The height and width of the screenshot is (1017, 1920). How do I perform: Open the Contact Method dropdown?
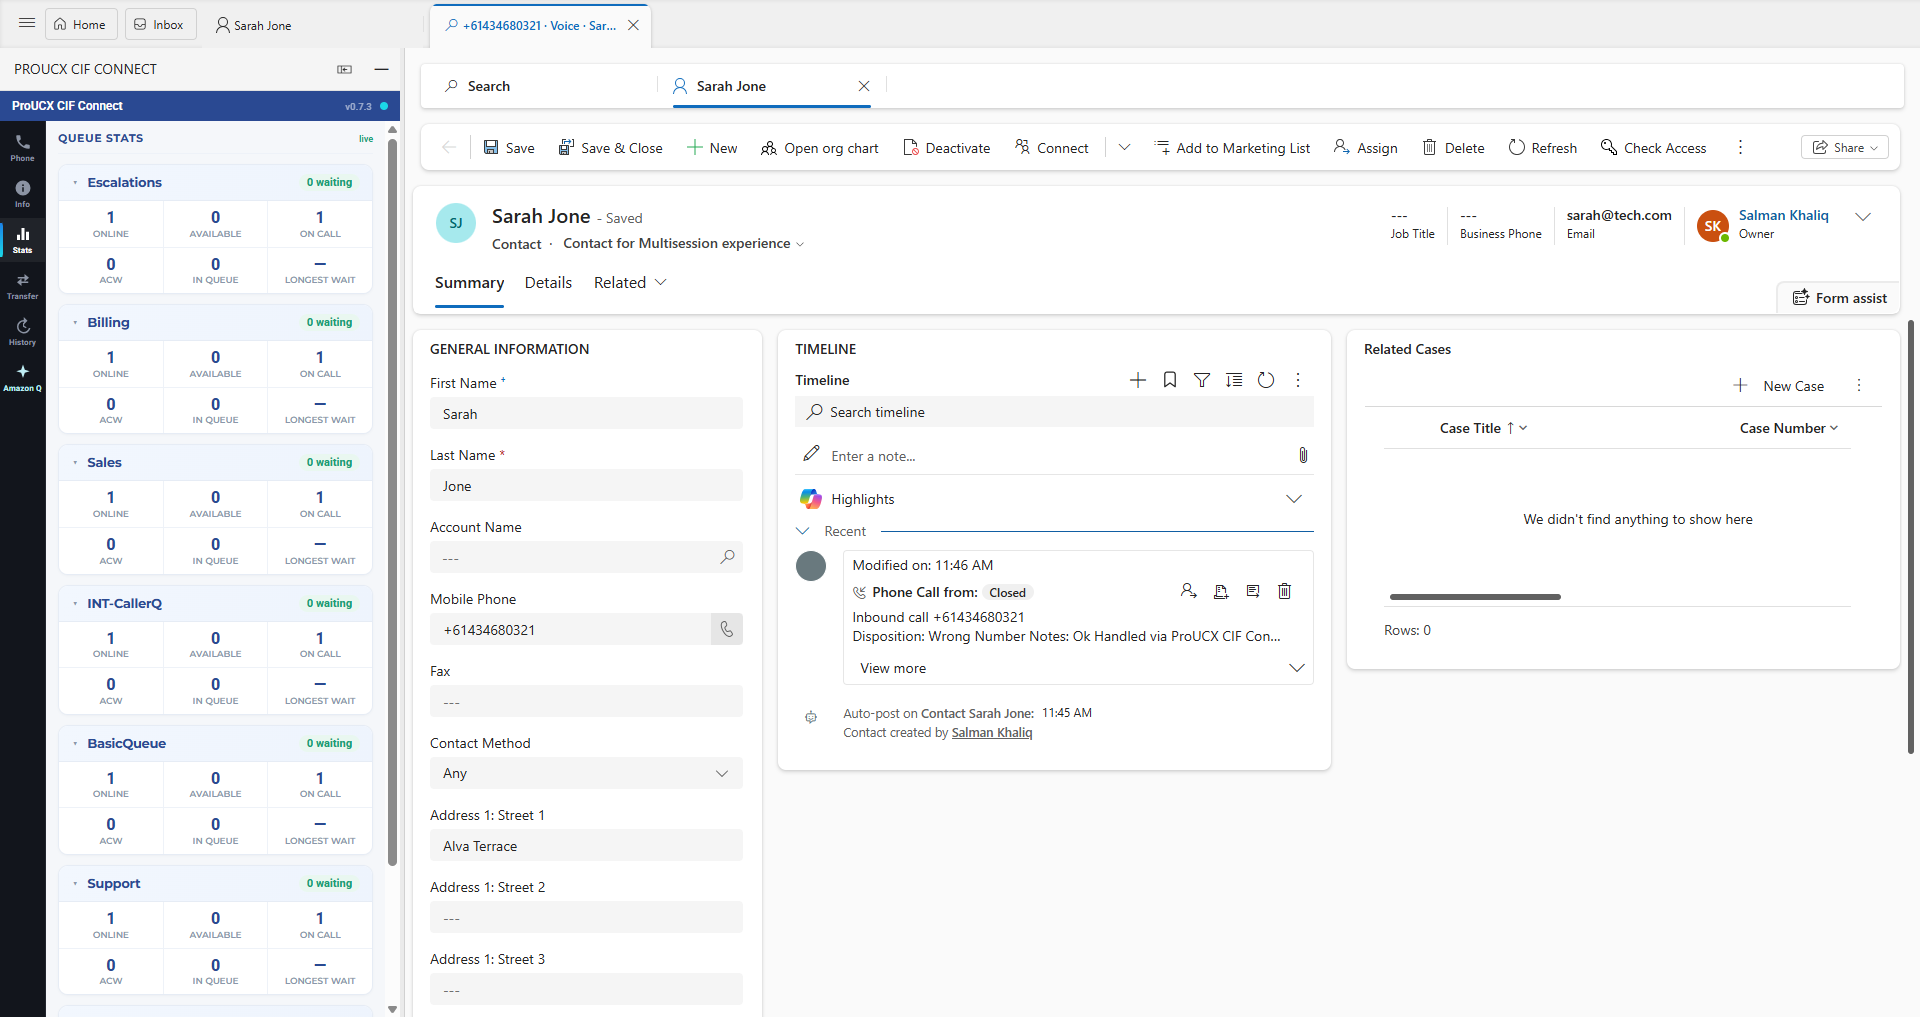point(586,773)
